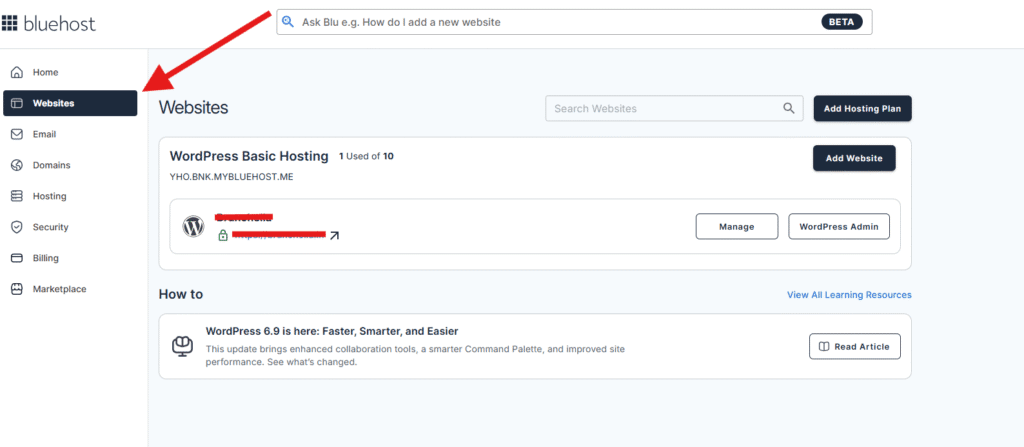1024x447 pixels.
Task: Open View All Learning Resources link
Action: click(x=849, y=295)
